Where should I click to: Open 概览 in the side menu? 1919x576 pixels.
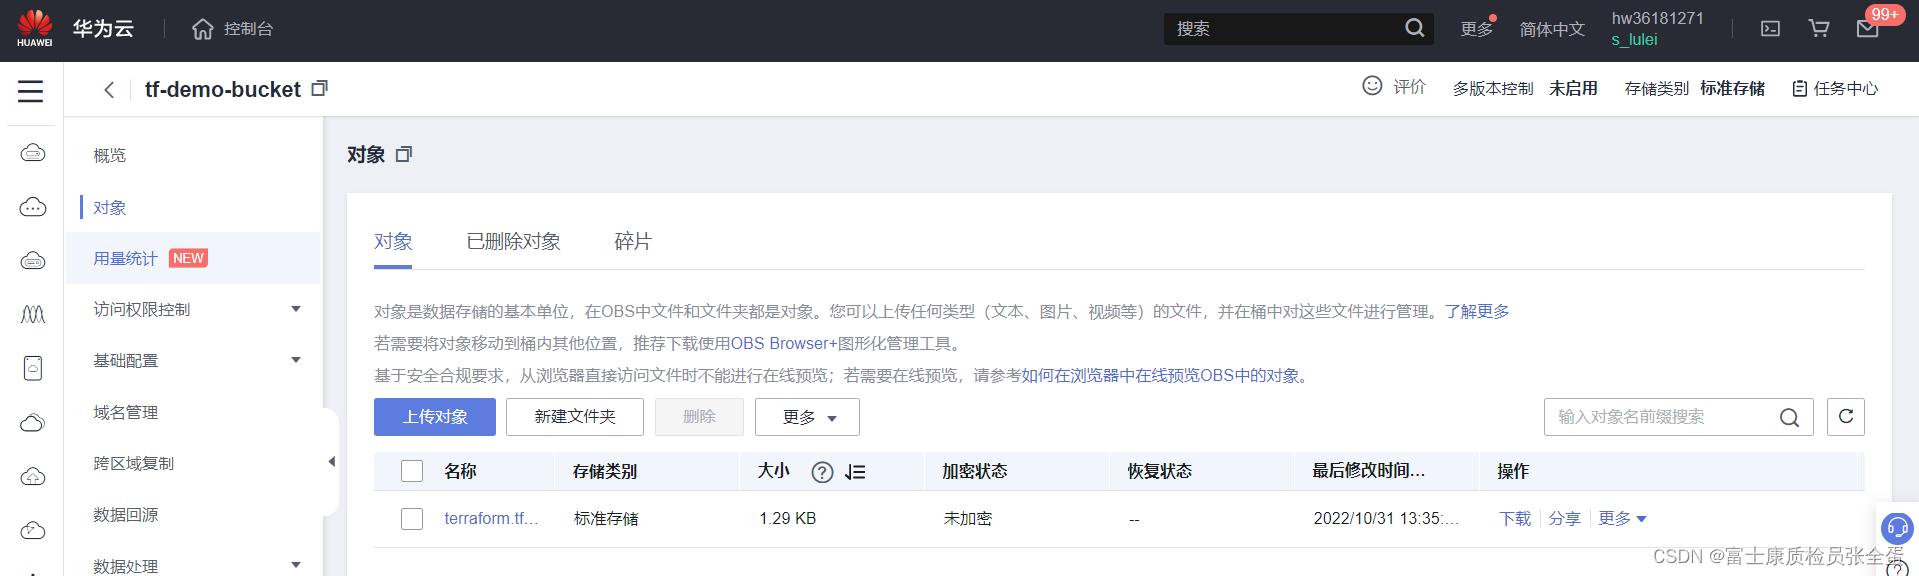click(x=110, y=155)
